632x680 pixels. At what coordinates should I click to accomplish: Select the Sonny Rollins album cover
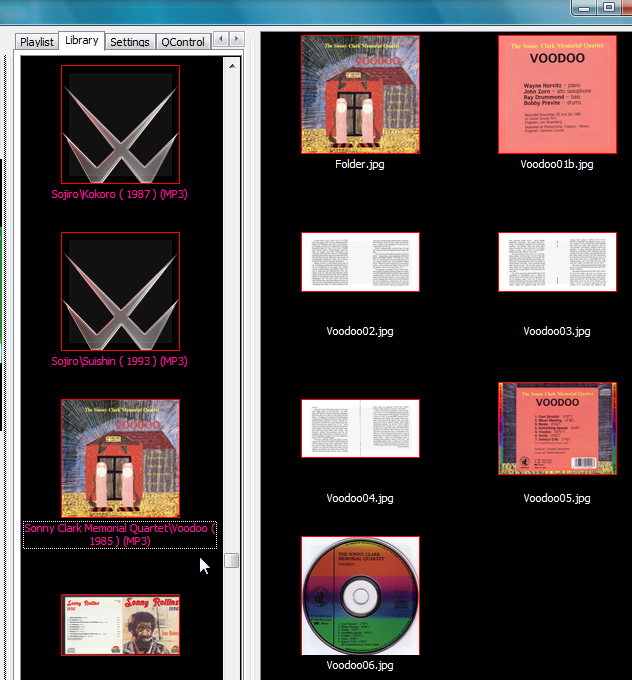tap(121, 625)
